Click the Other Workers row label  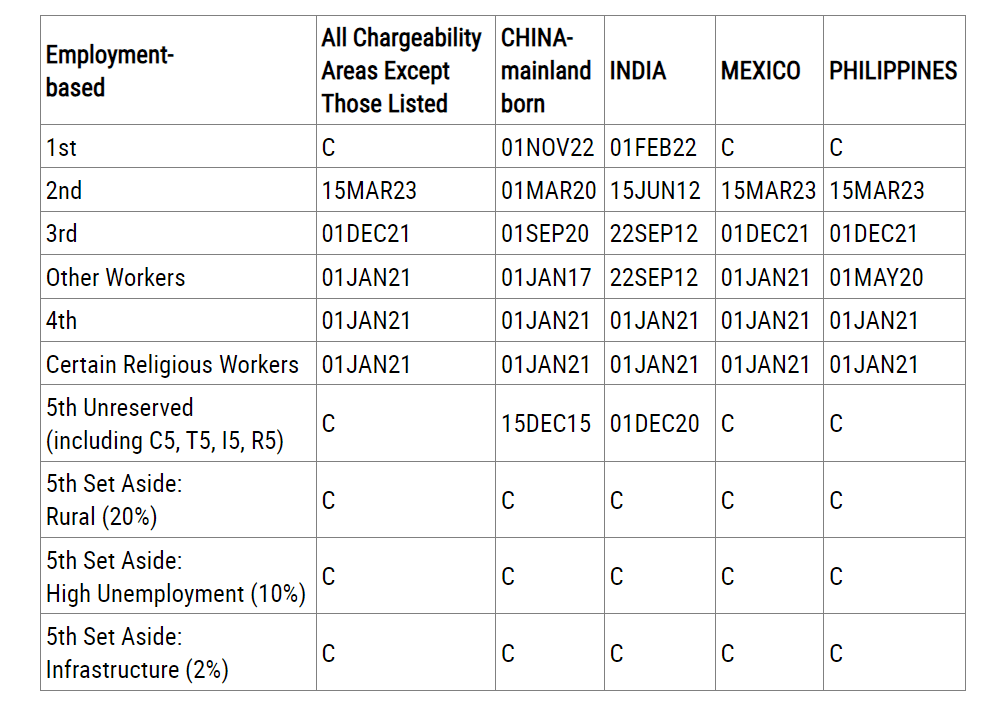(x=116, y=277)
